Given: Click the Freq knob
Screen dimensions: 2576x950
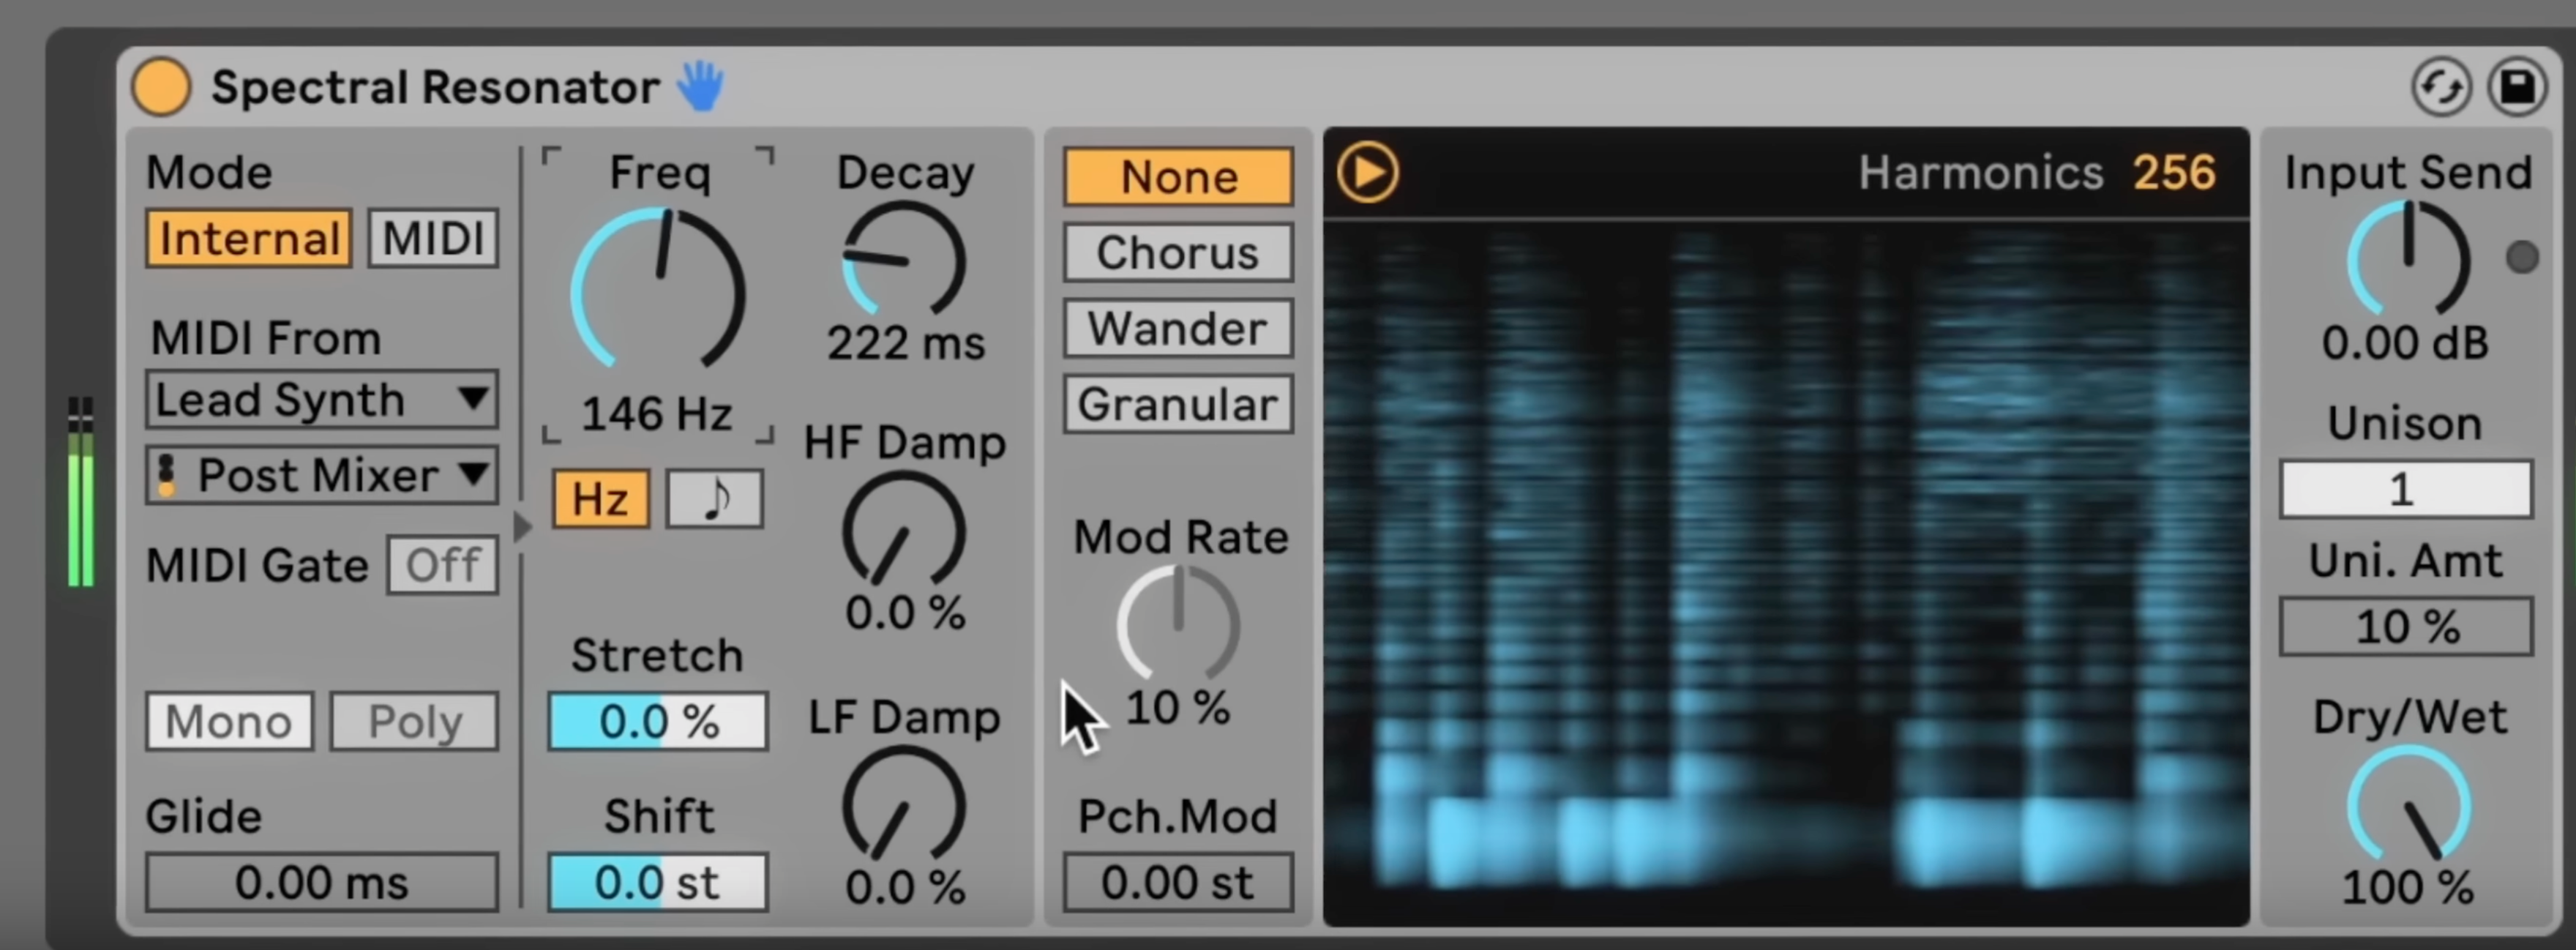Looking at the screenshot, I should (658, 289).
